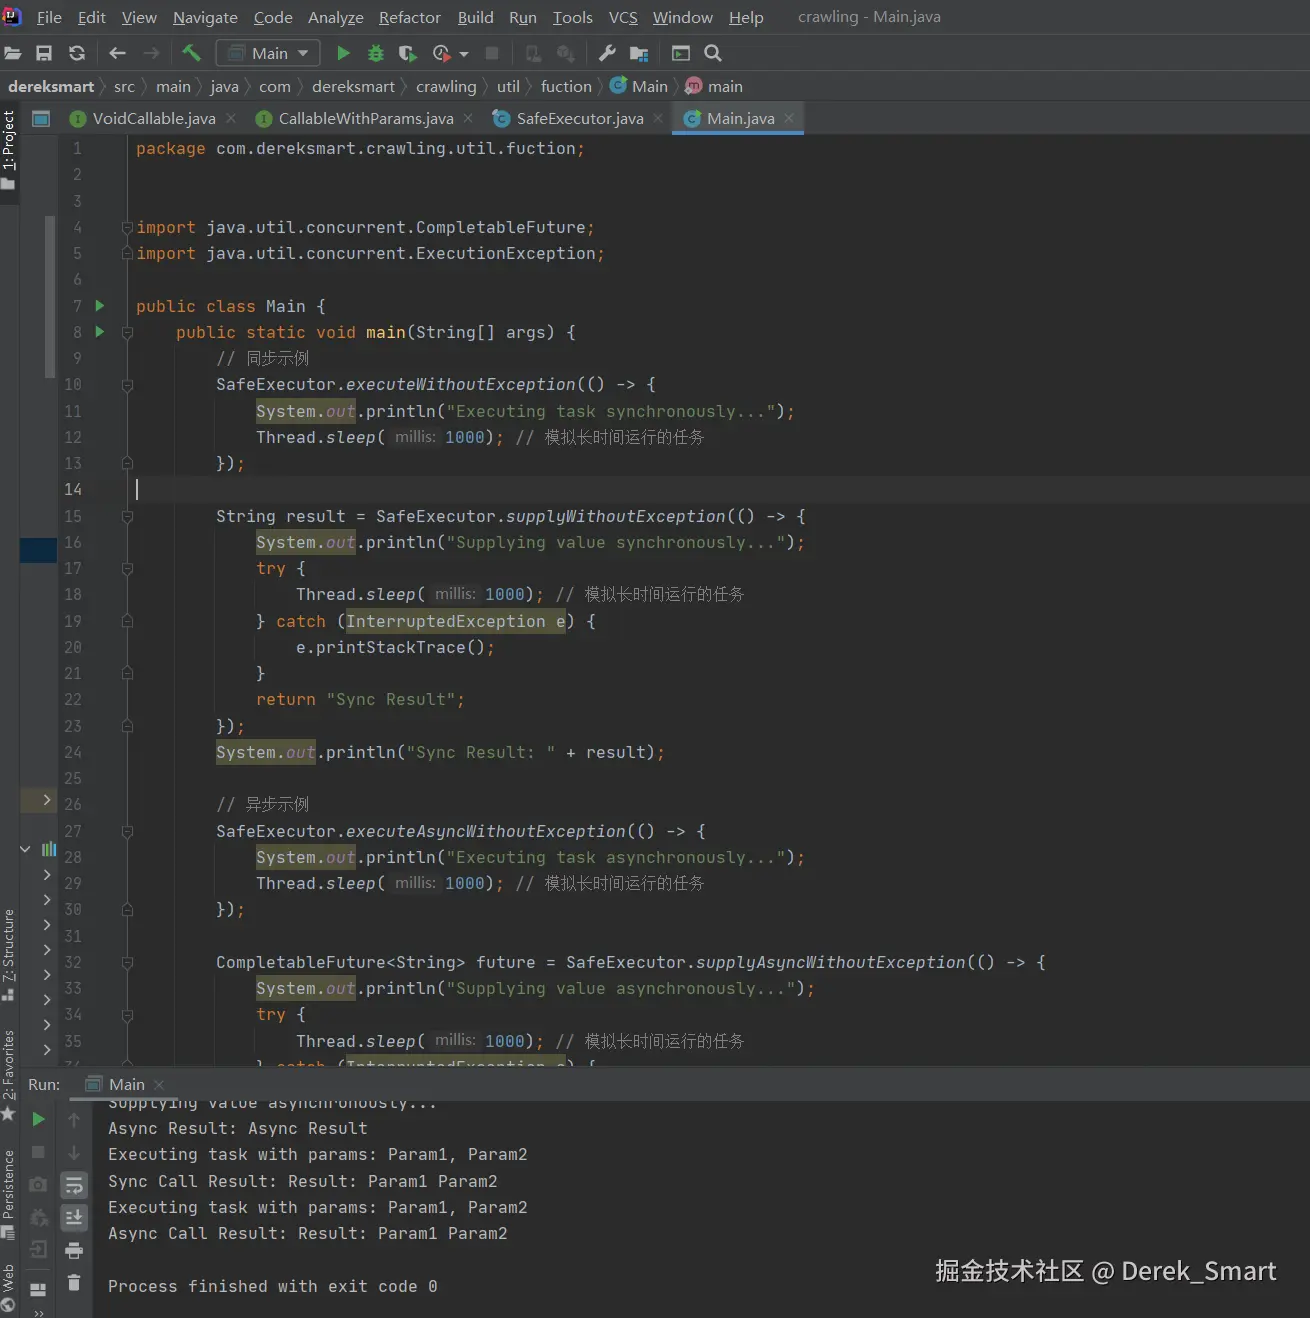The height and width of the screenshot is (1318, 1310).
Task: Synchronize files with the refresh icon
Action: pos(77,53)
